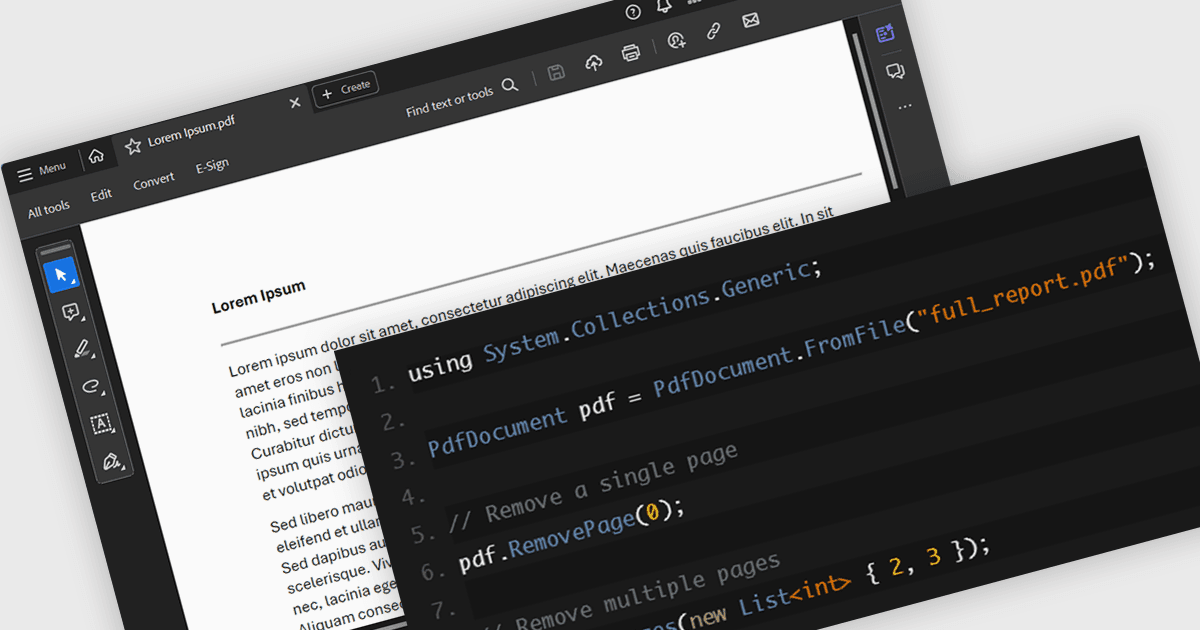Click the Create button

345,89
